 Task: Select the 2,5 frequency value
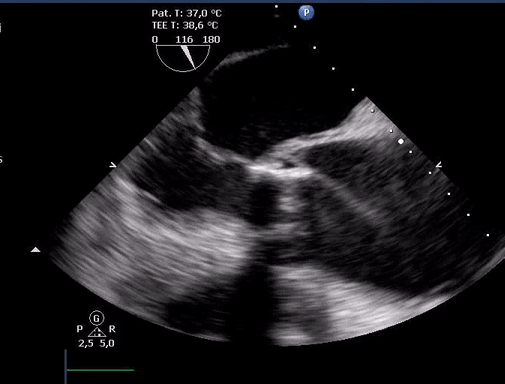86,344
